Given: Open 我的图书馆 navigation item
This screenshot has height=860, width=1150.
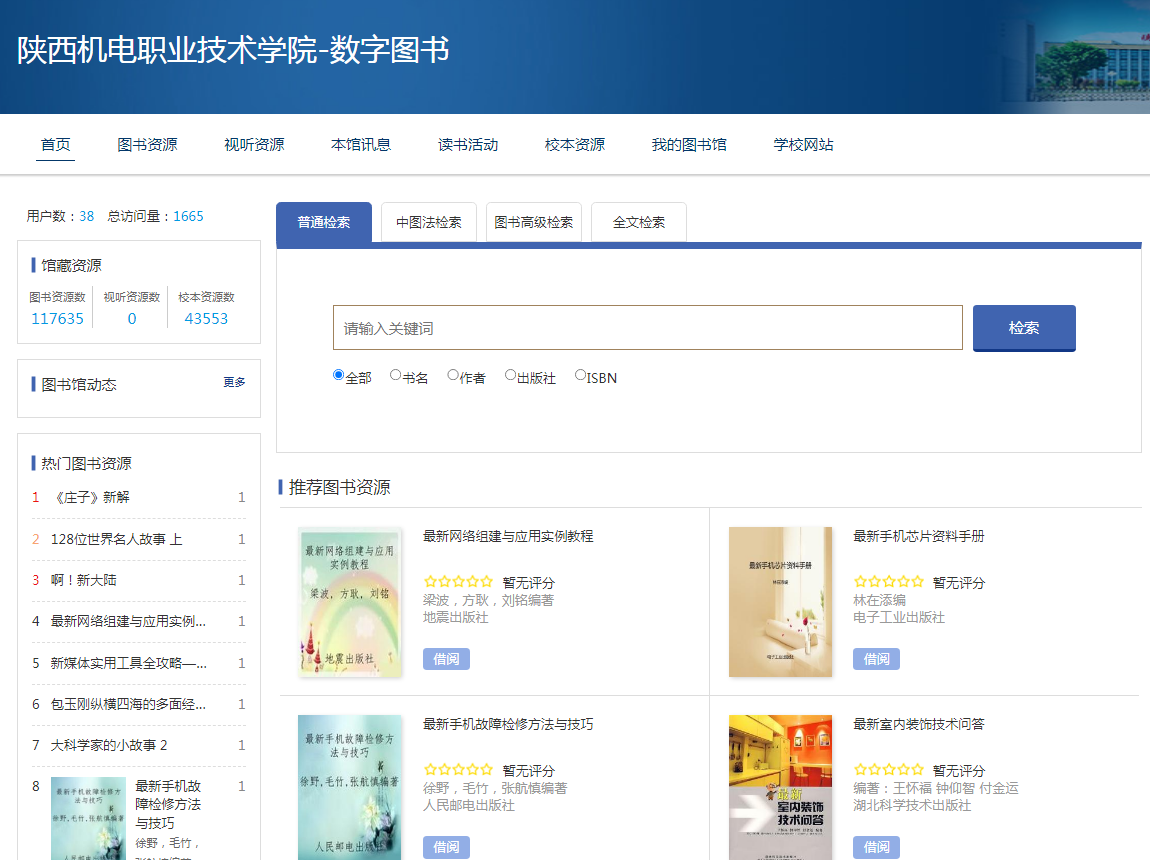Looking at the screenshot, I should pos(689,144).
